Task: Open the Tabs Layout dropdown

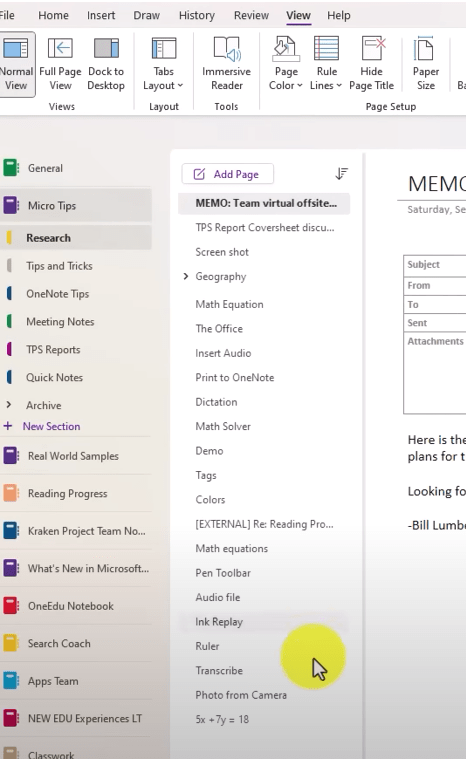Action: (x=164, y=64)
